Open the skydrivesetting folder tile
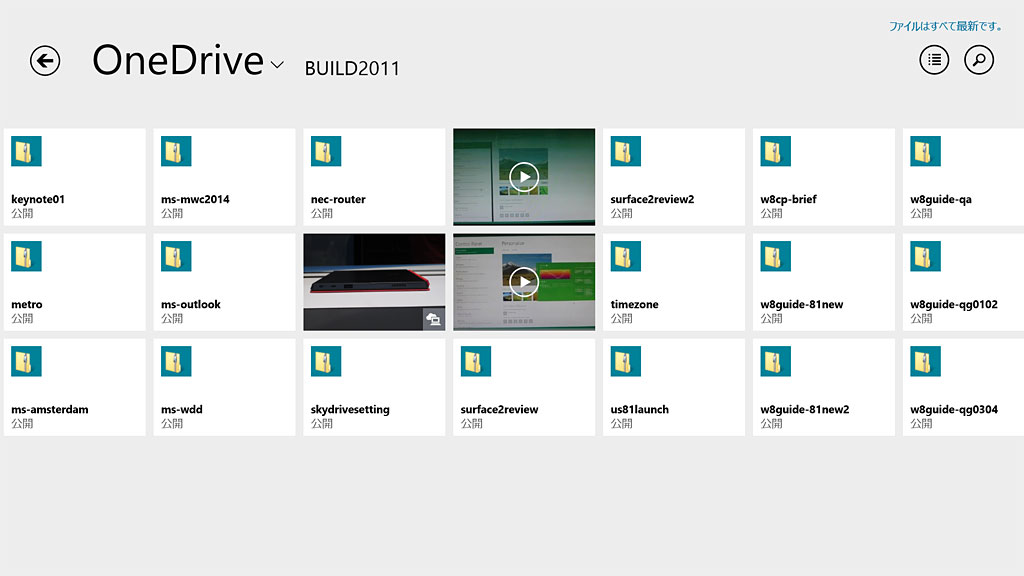Viewport: 1024px width, 576px height. 373,387
